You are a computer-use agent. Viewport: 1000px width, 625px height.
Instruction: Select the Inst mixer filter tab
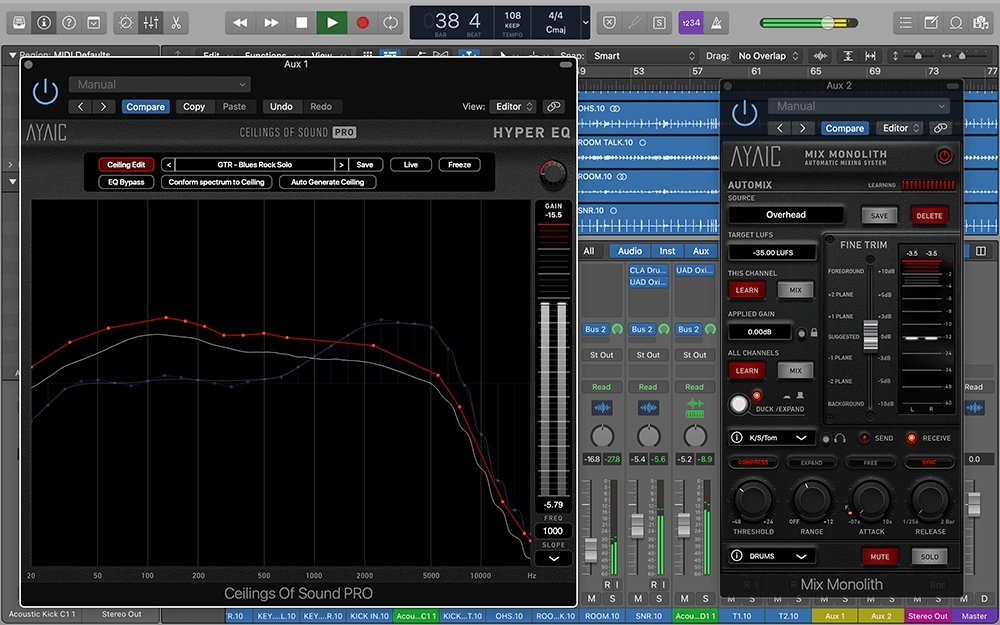[667, 251]
